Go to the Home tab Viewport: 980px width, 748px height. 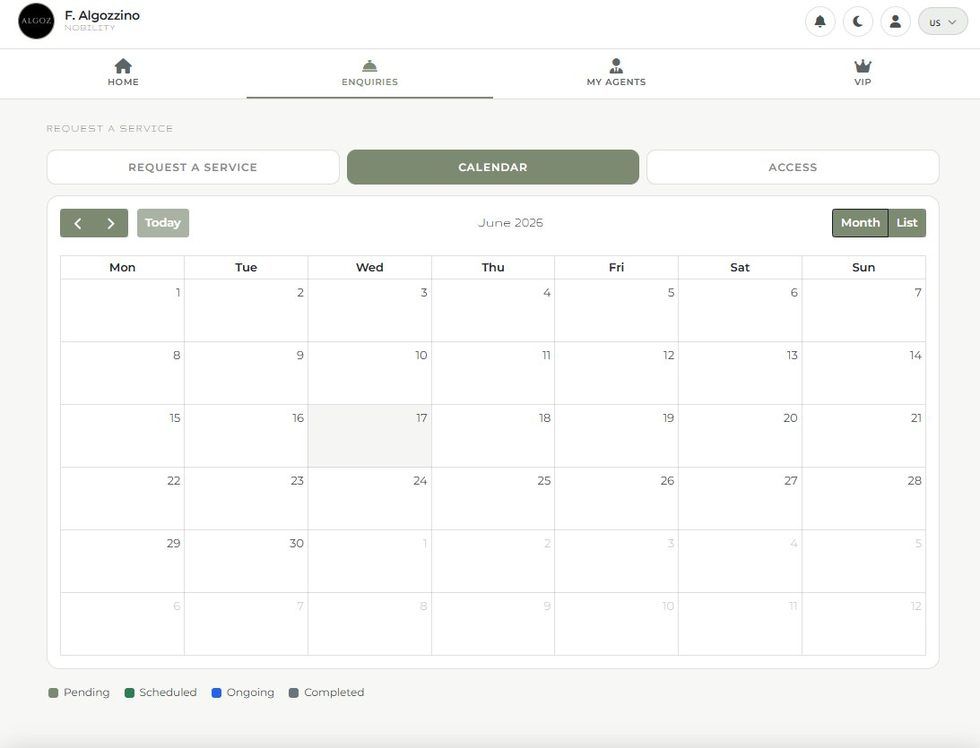click(x=123, y=73)
